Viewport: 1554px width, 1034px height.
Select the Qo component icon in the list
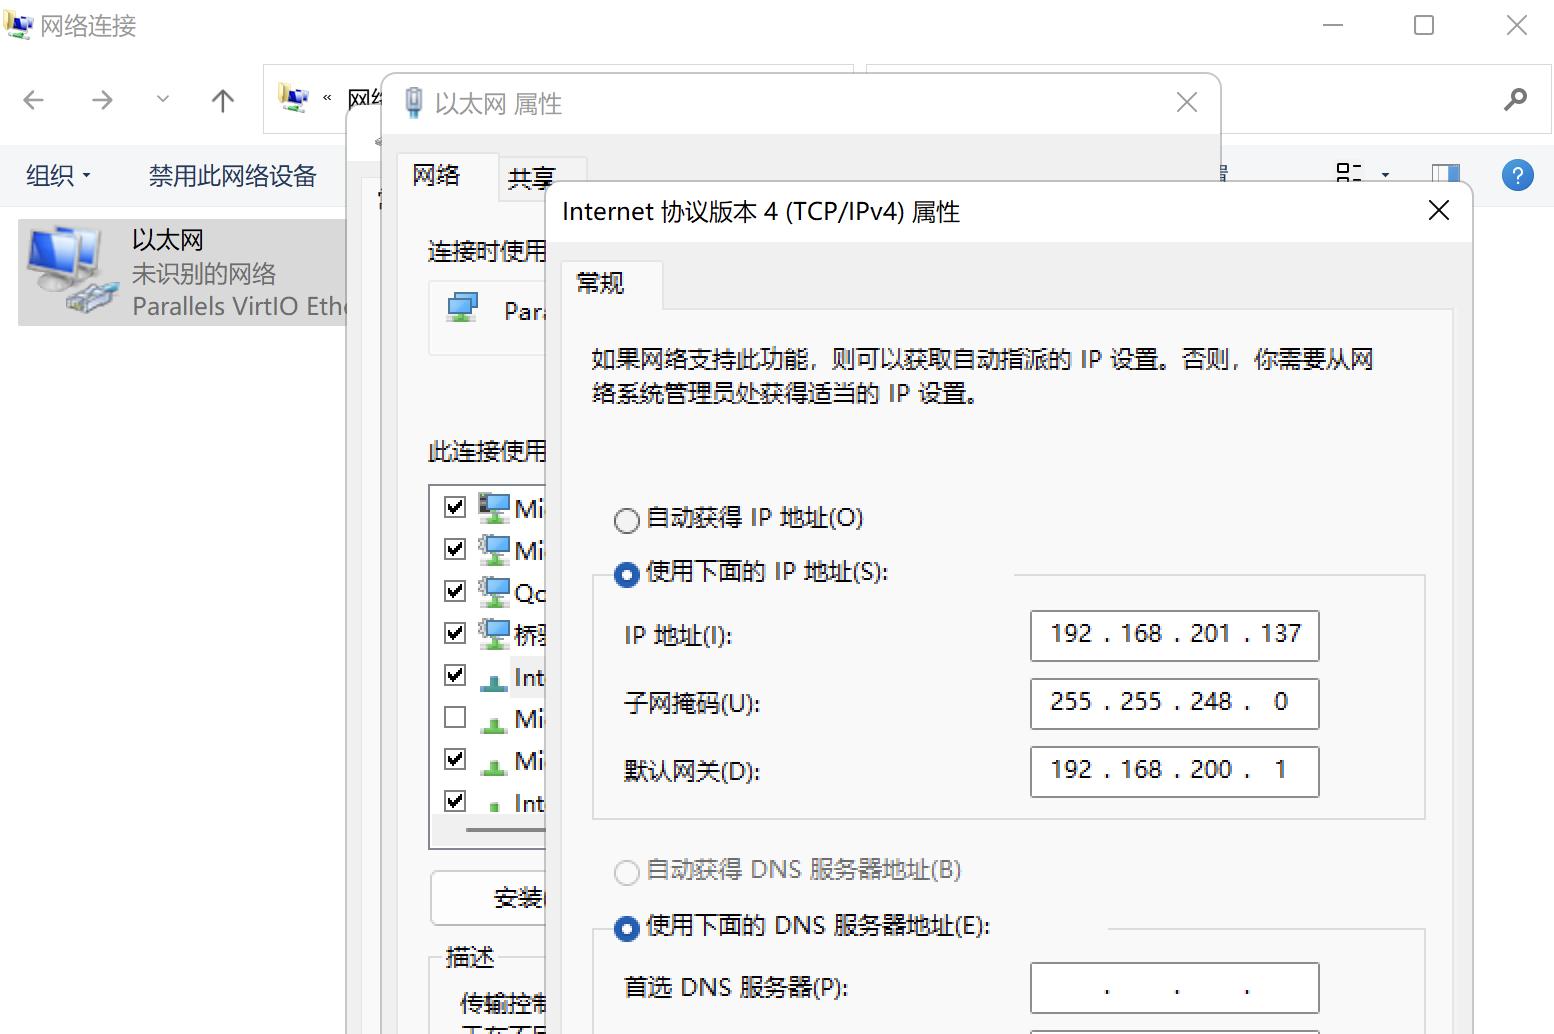[x=493, y=592]
